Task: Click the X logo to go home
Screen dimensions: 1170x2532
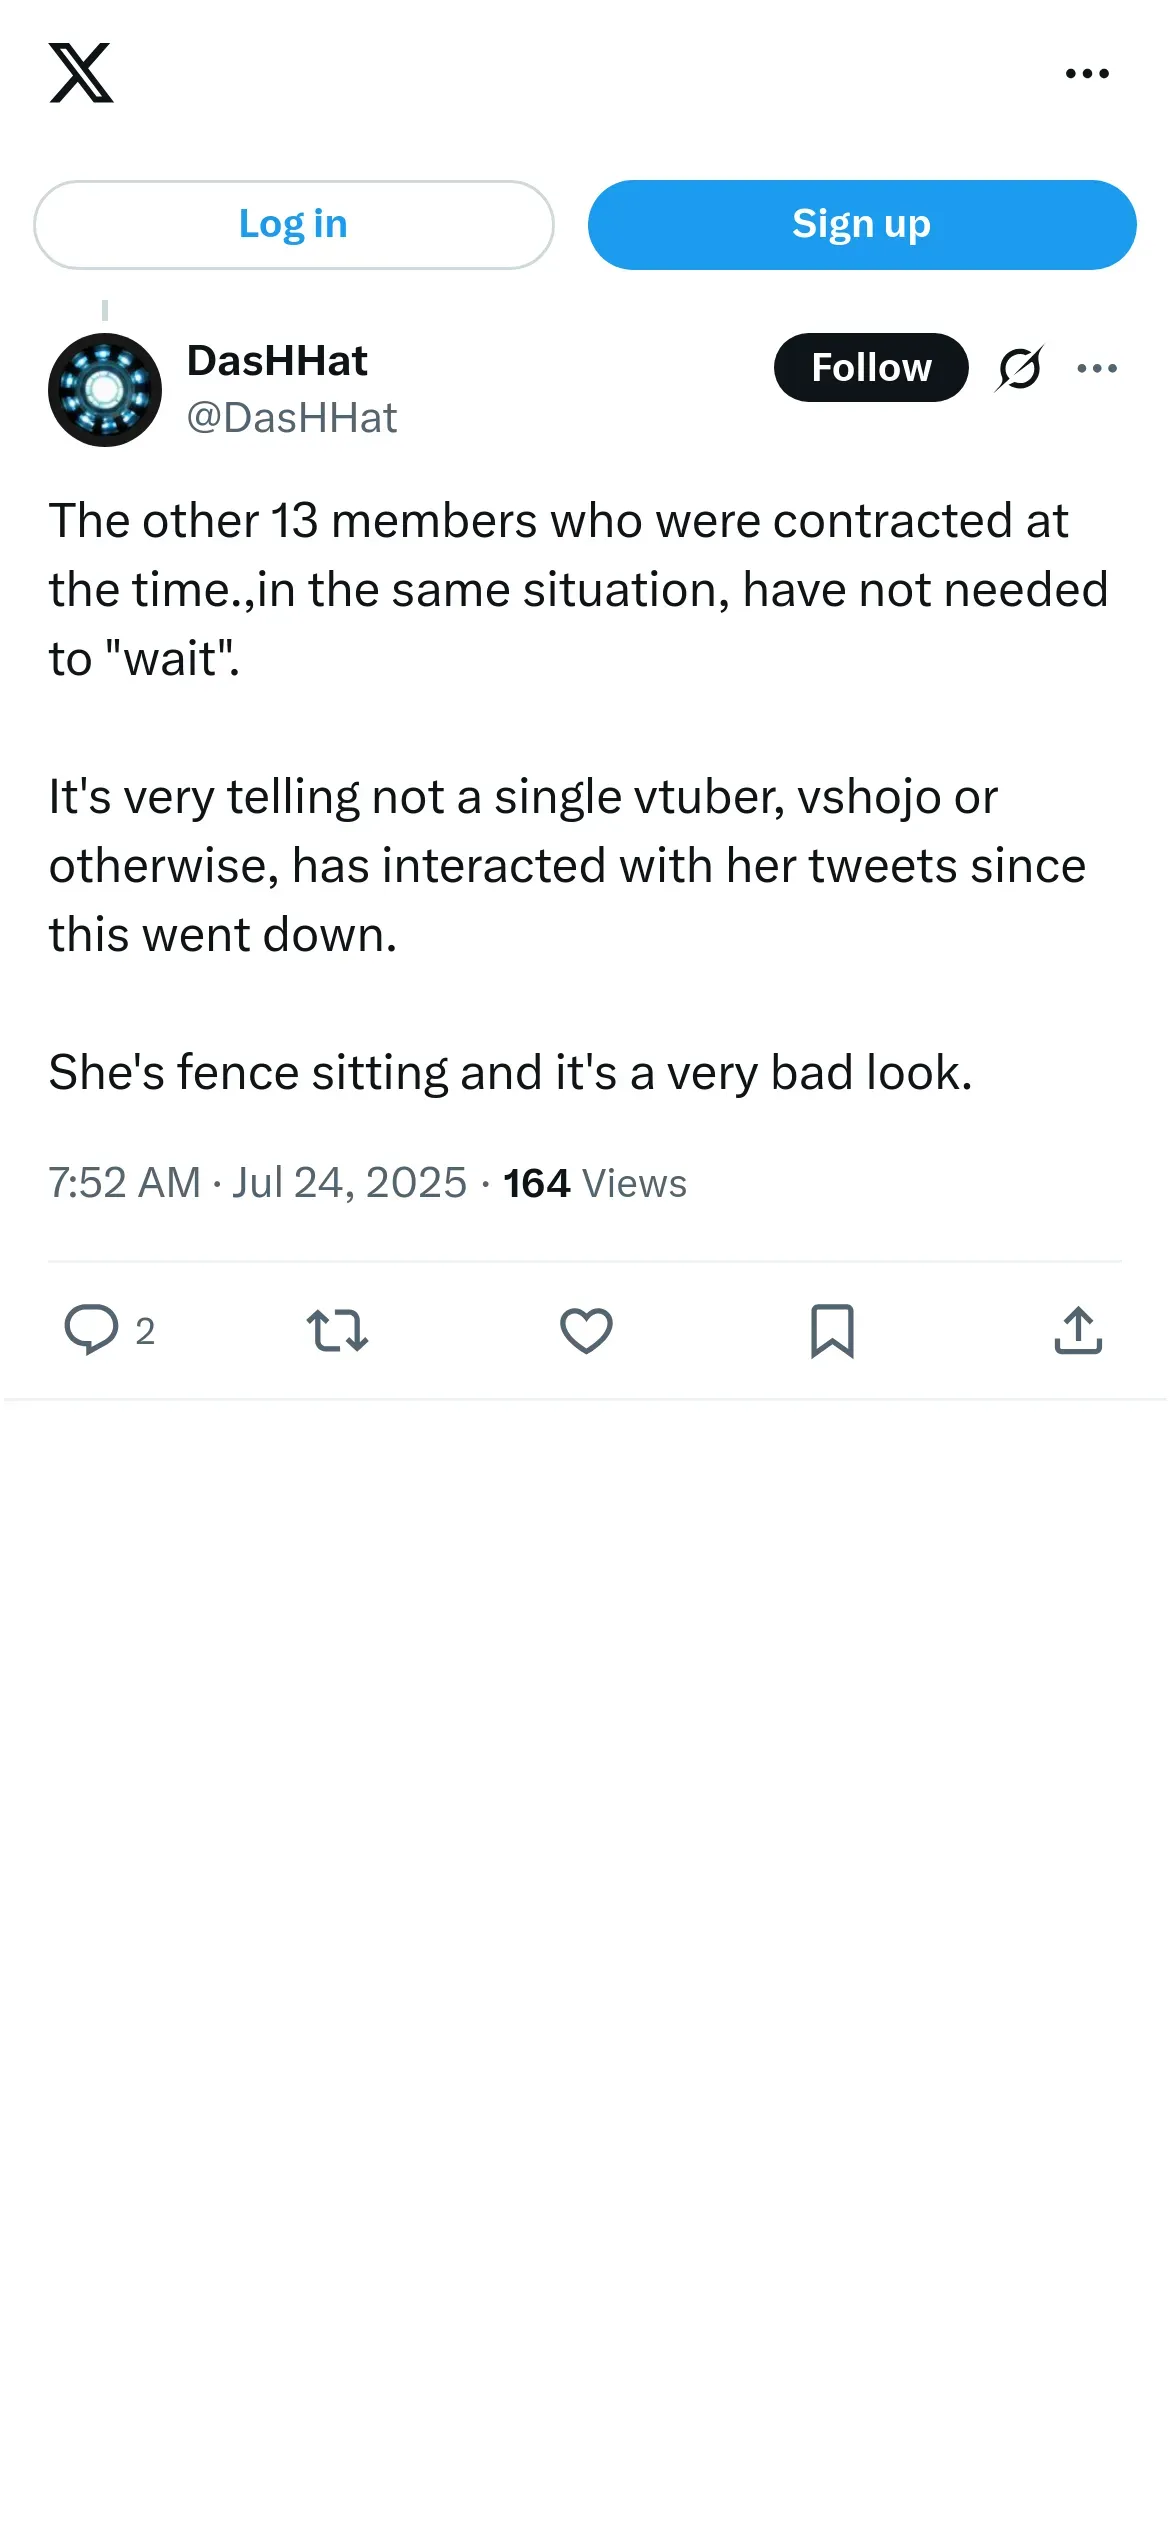Action: (x=81, y=73)
